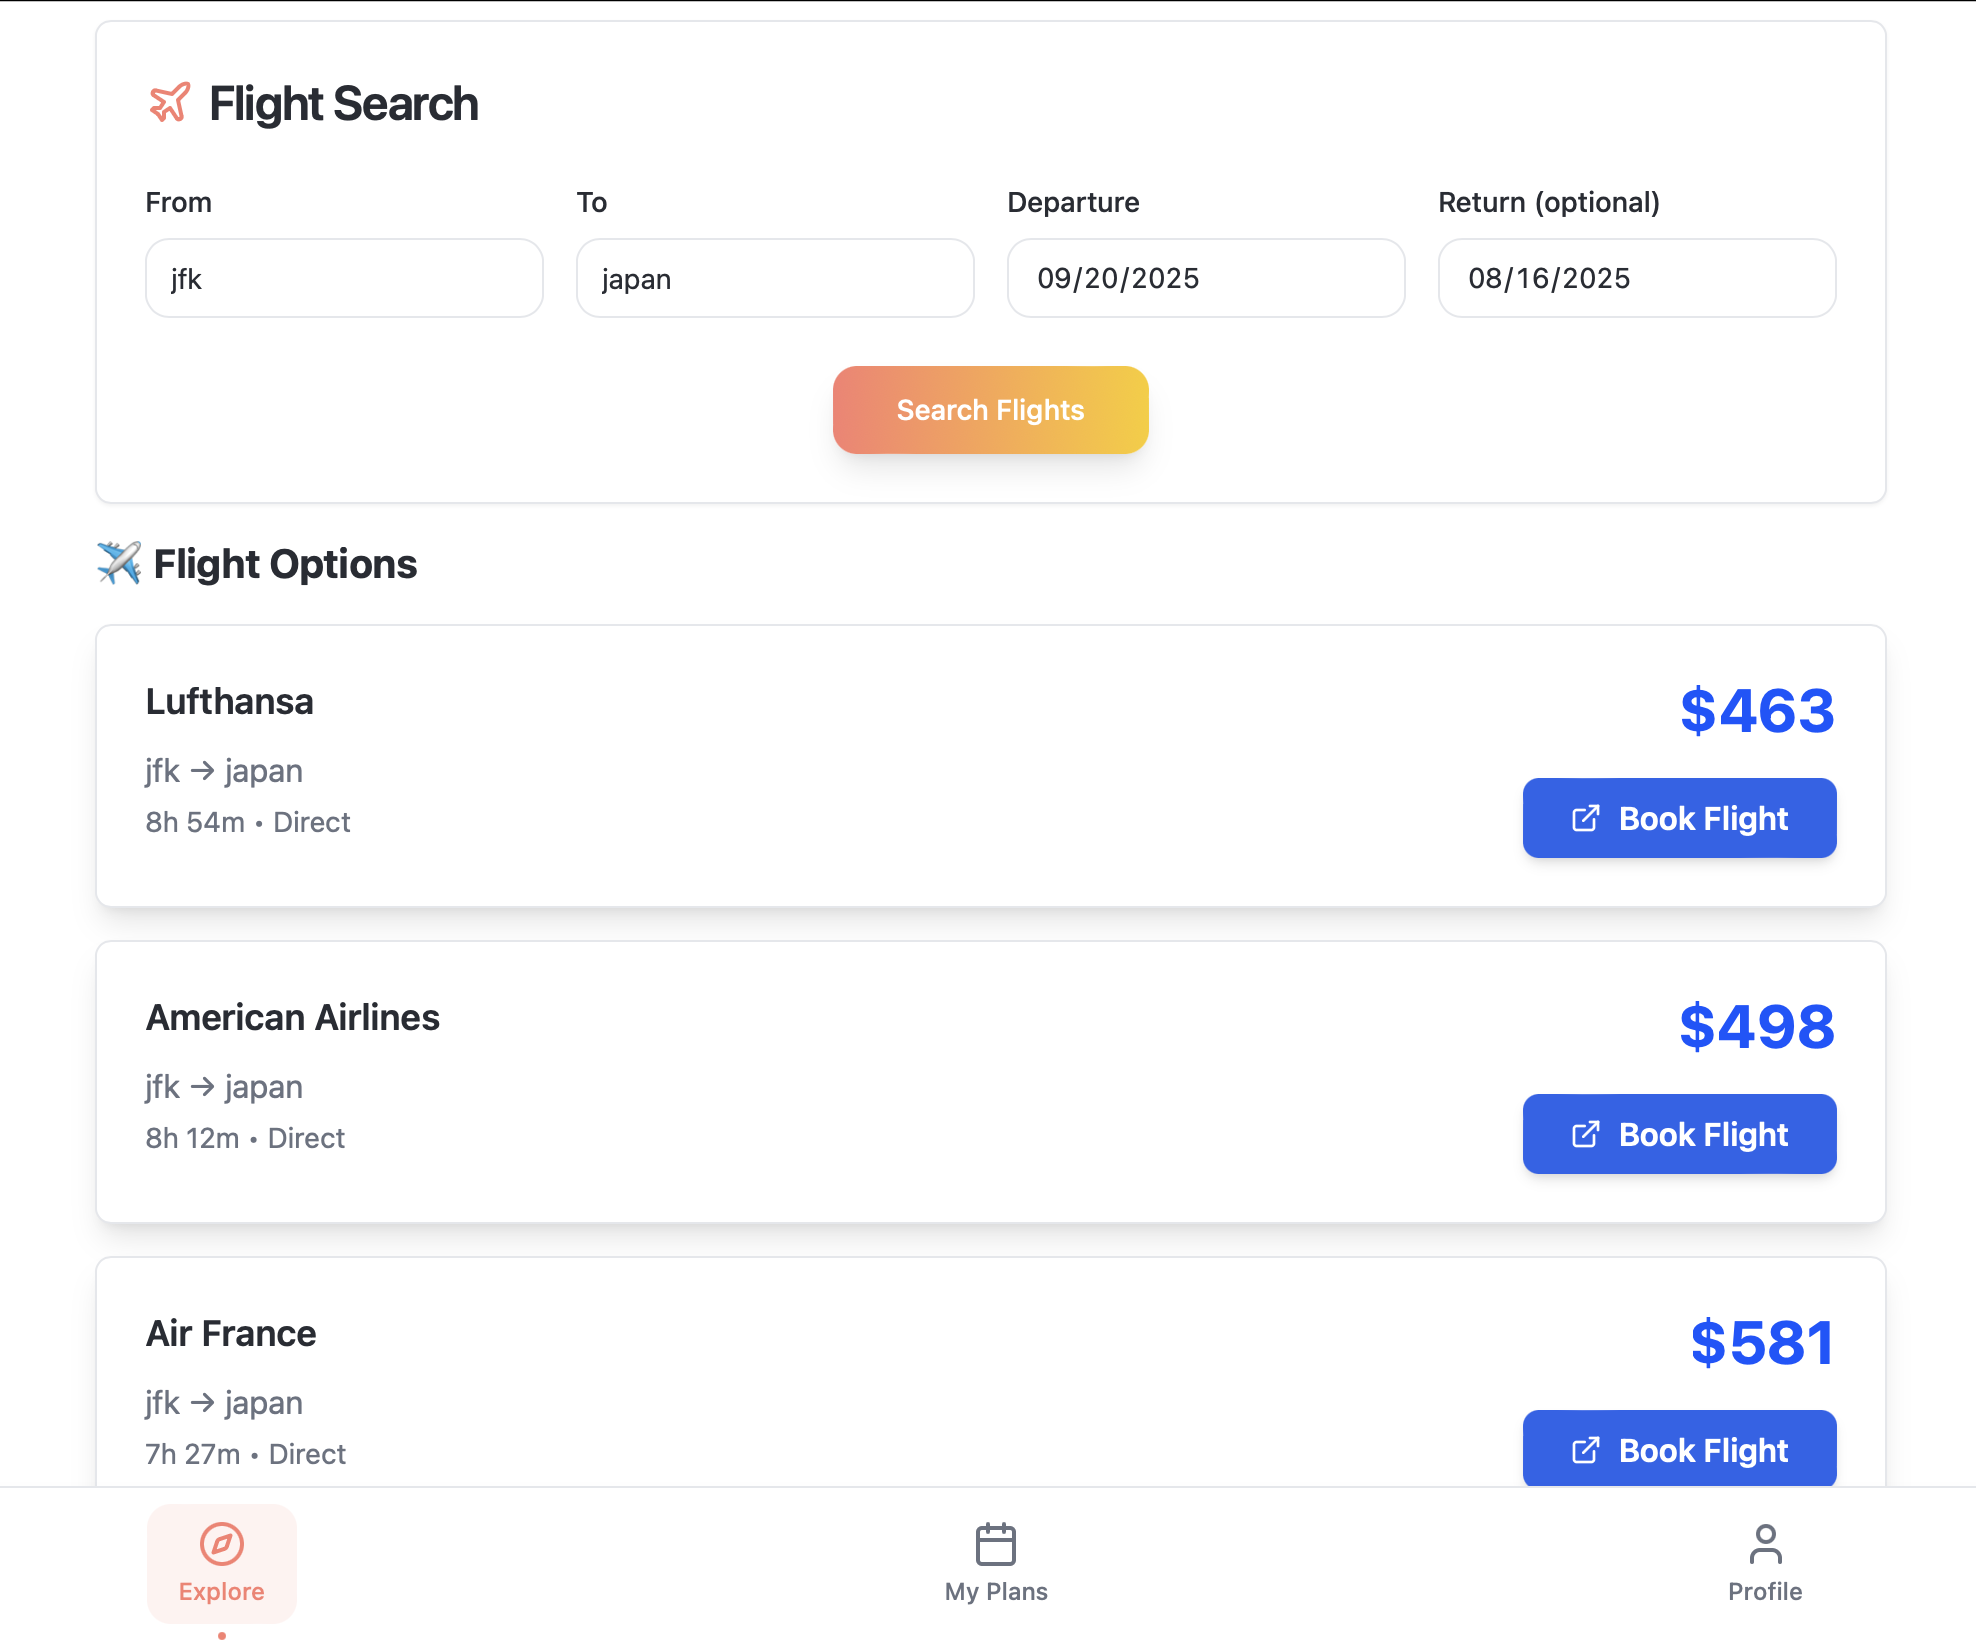The height and width of the screenshot is (1640, 1976).
Task: Open the Return date picker
Action: [1636, 278]
